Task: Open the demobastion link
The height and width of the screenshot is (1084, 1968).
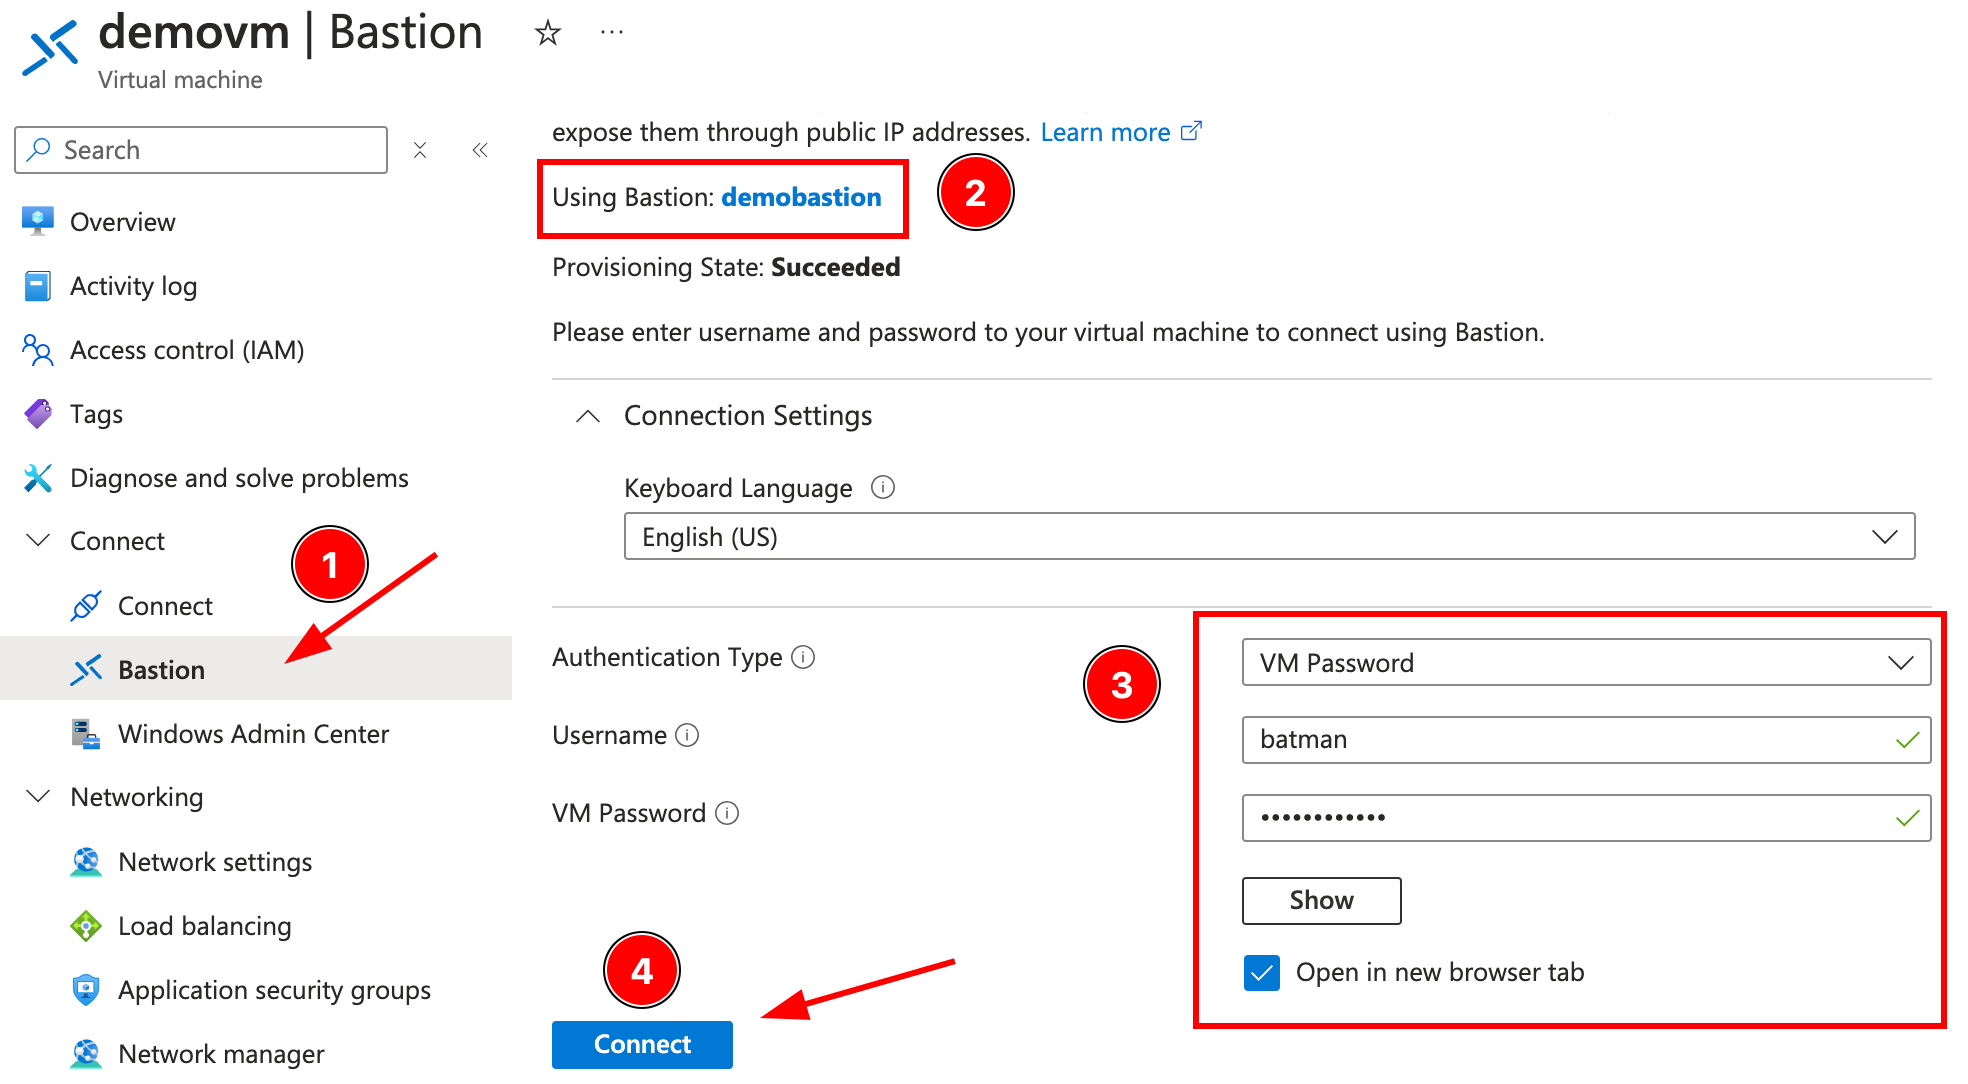Action: coord(800,197)
